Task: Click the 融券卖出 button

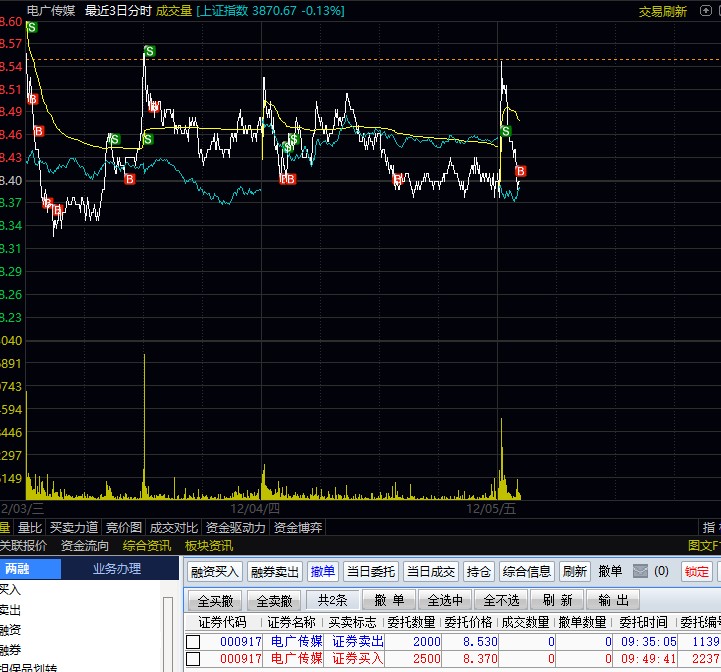Action: 275,572
